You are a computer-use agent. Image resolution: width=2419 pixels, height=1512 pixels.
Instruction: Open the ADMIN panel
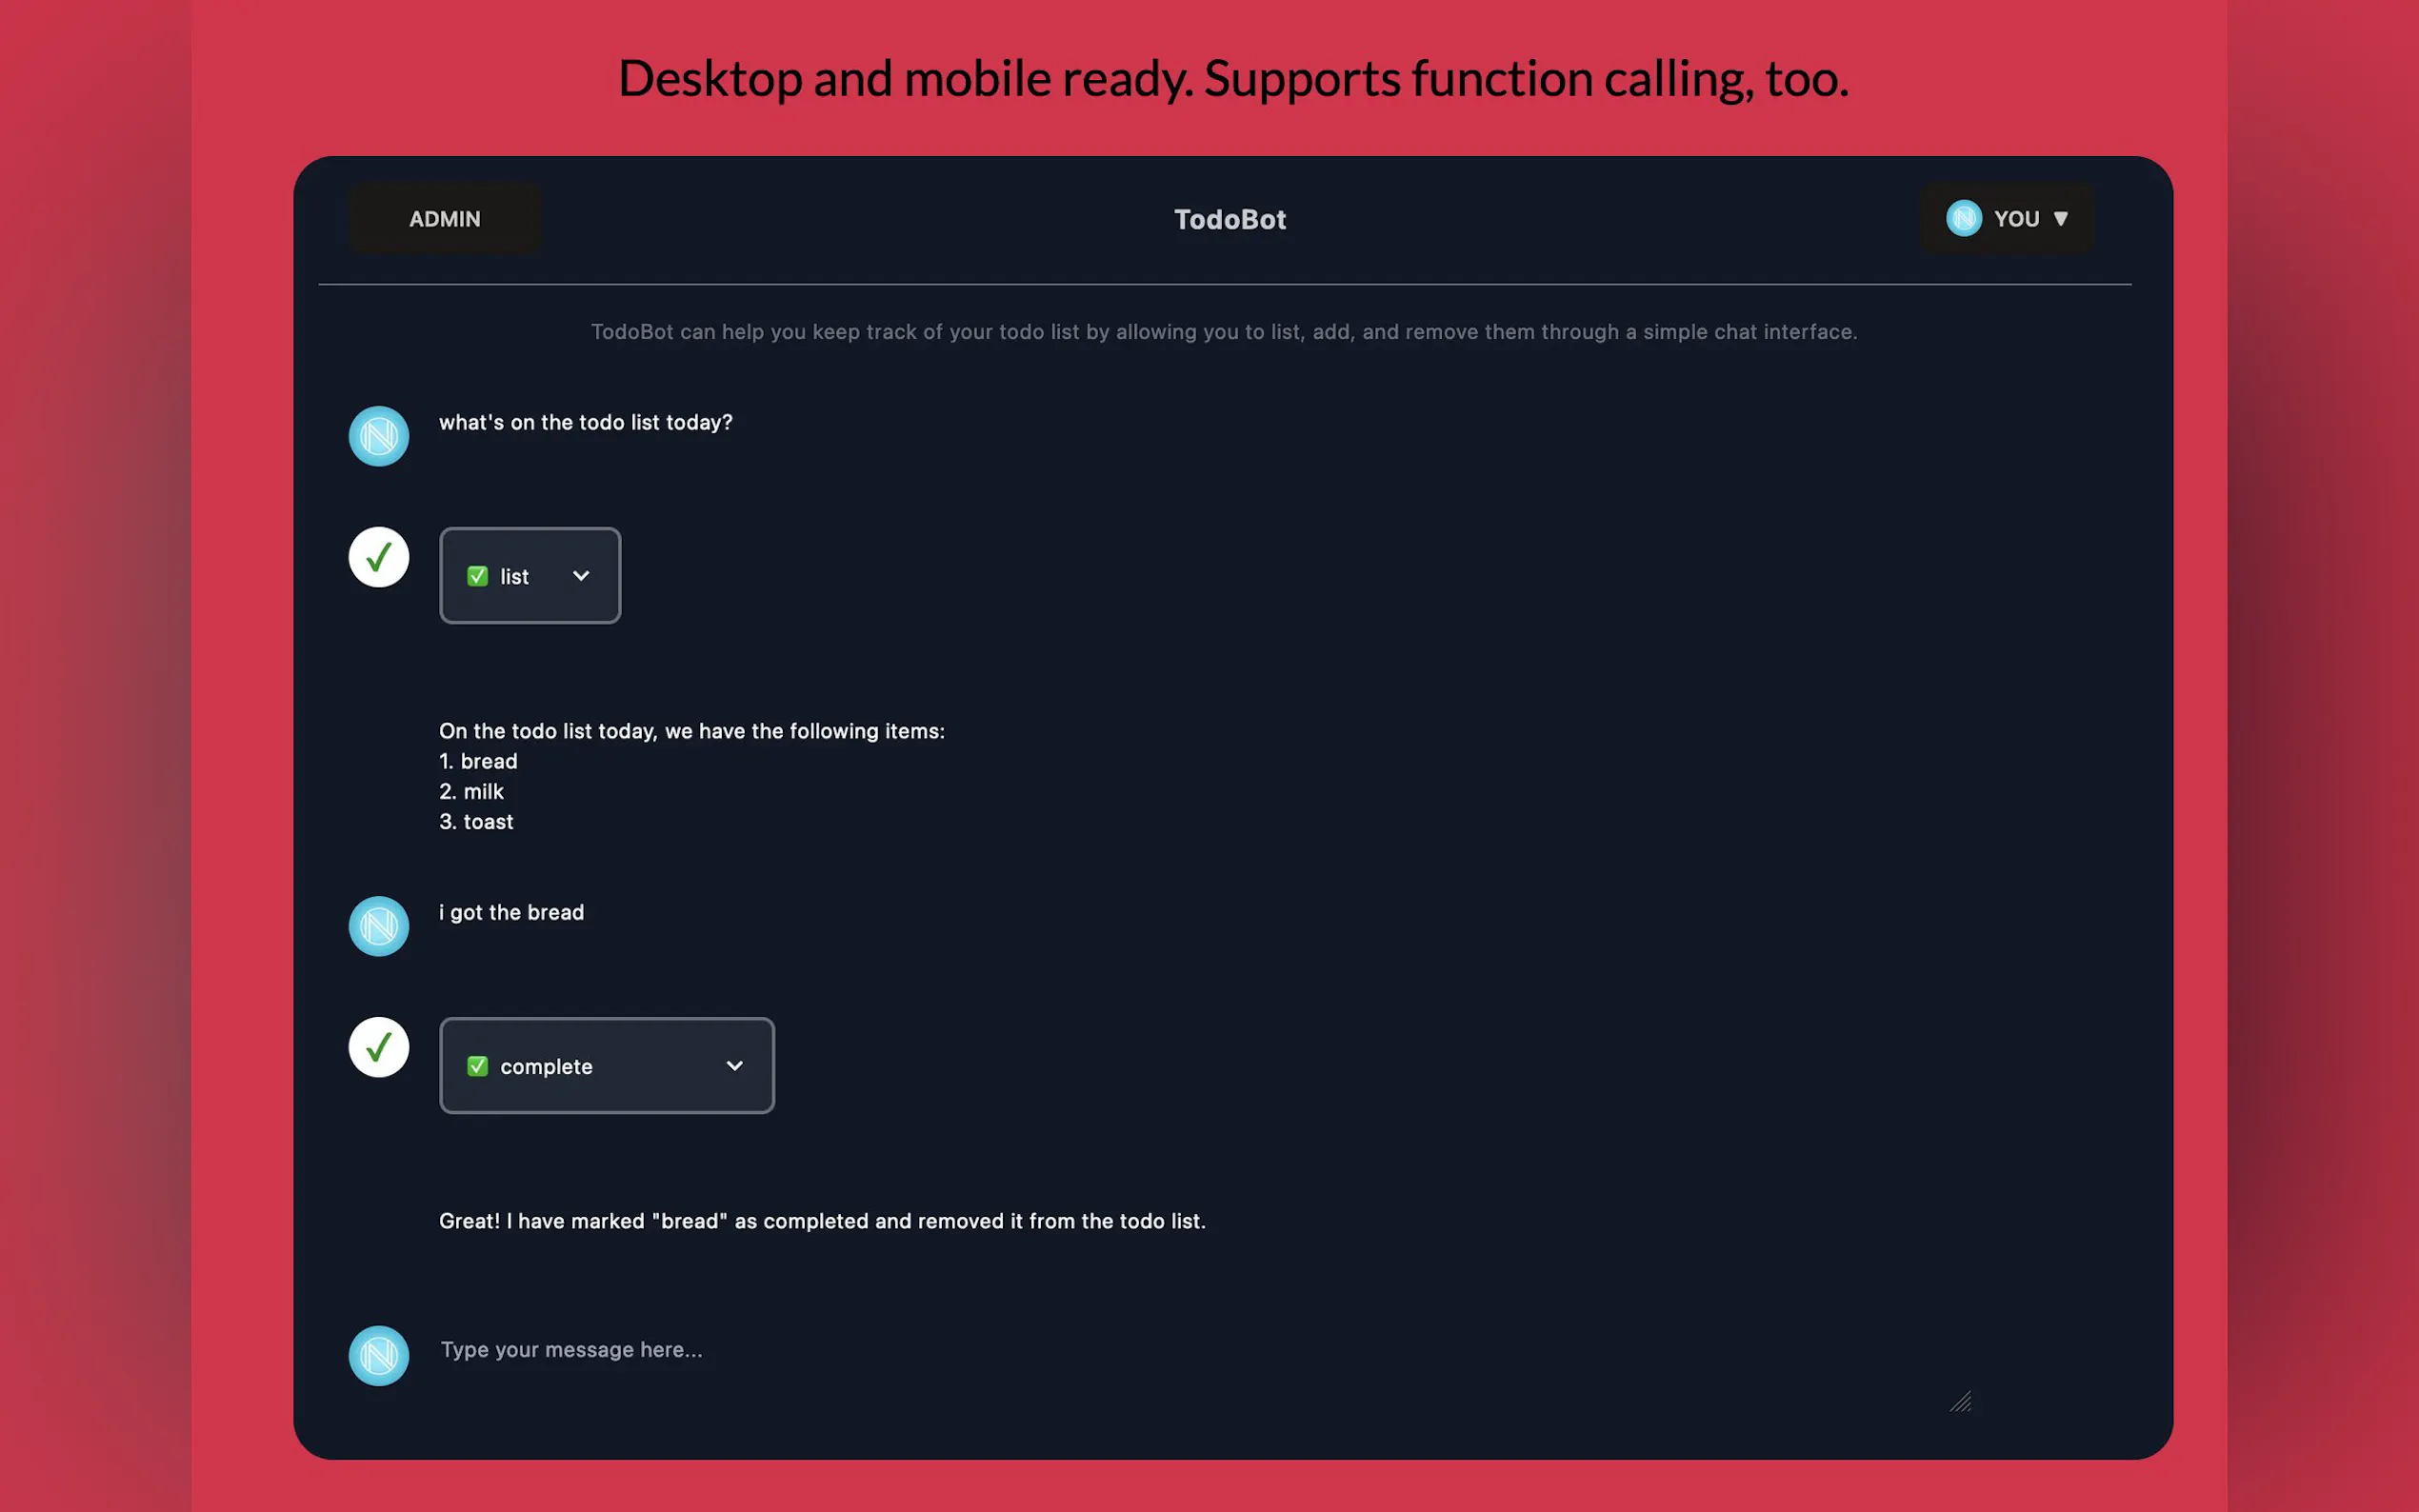(445, 219)
